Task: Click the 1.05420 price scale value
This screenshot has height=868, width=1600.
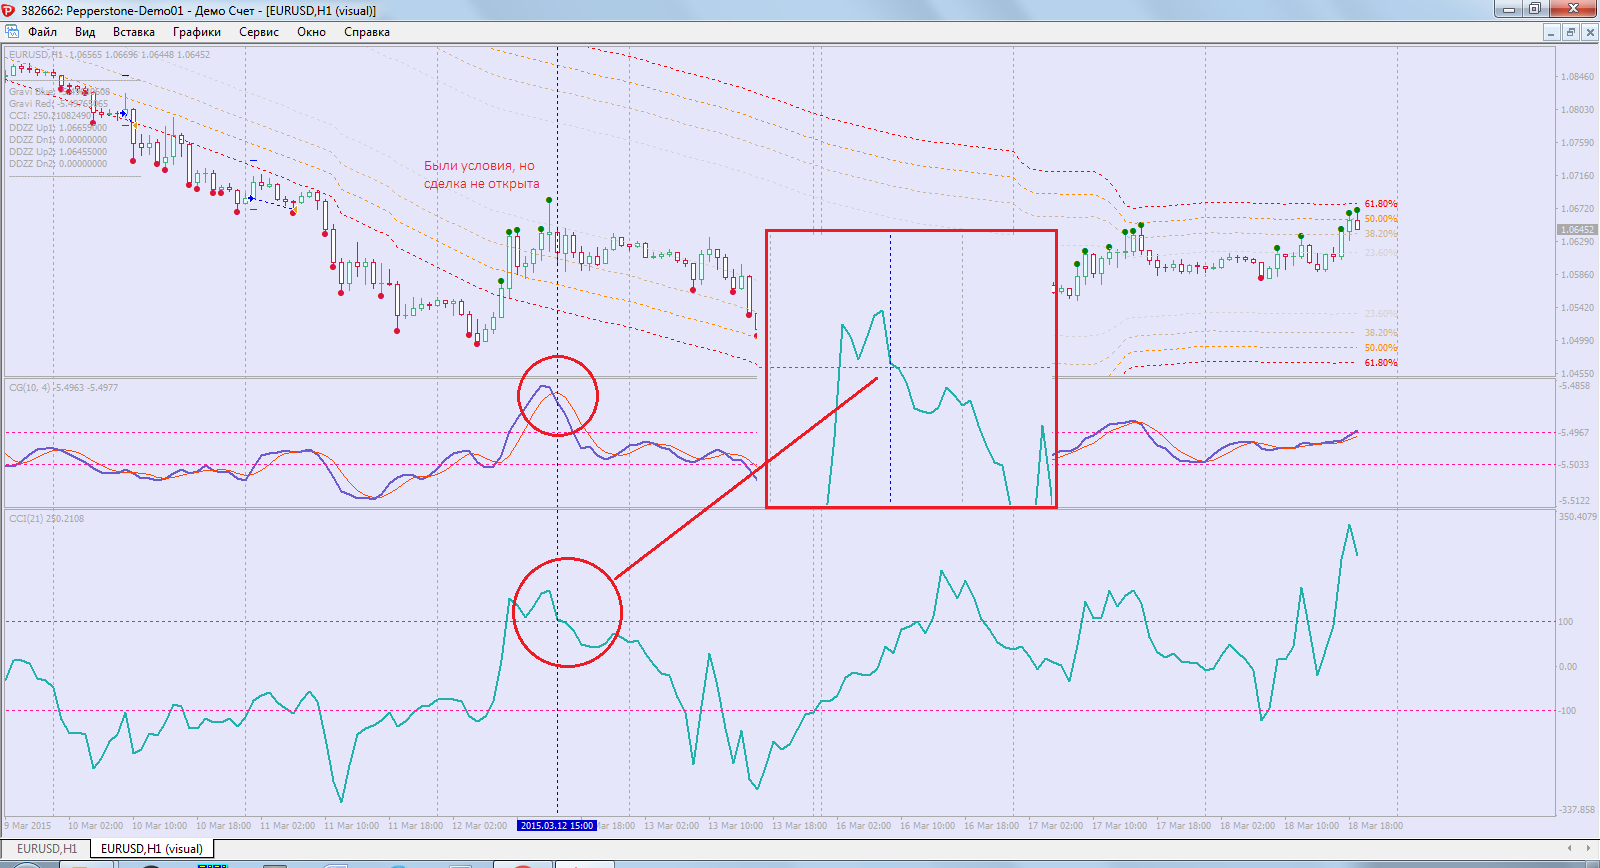Action: (x=1577, y=308)
